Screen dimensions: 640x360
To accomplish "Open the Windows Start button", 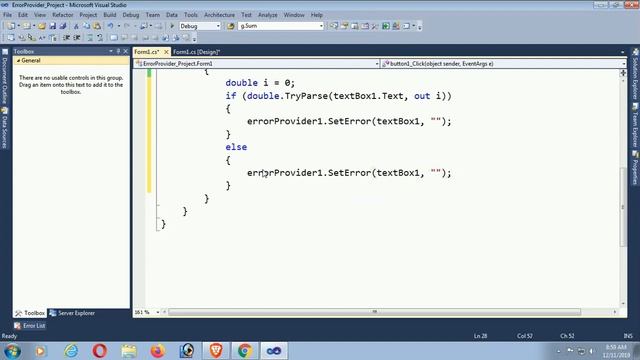I will [x=12, y=351].
